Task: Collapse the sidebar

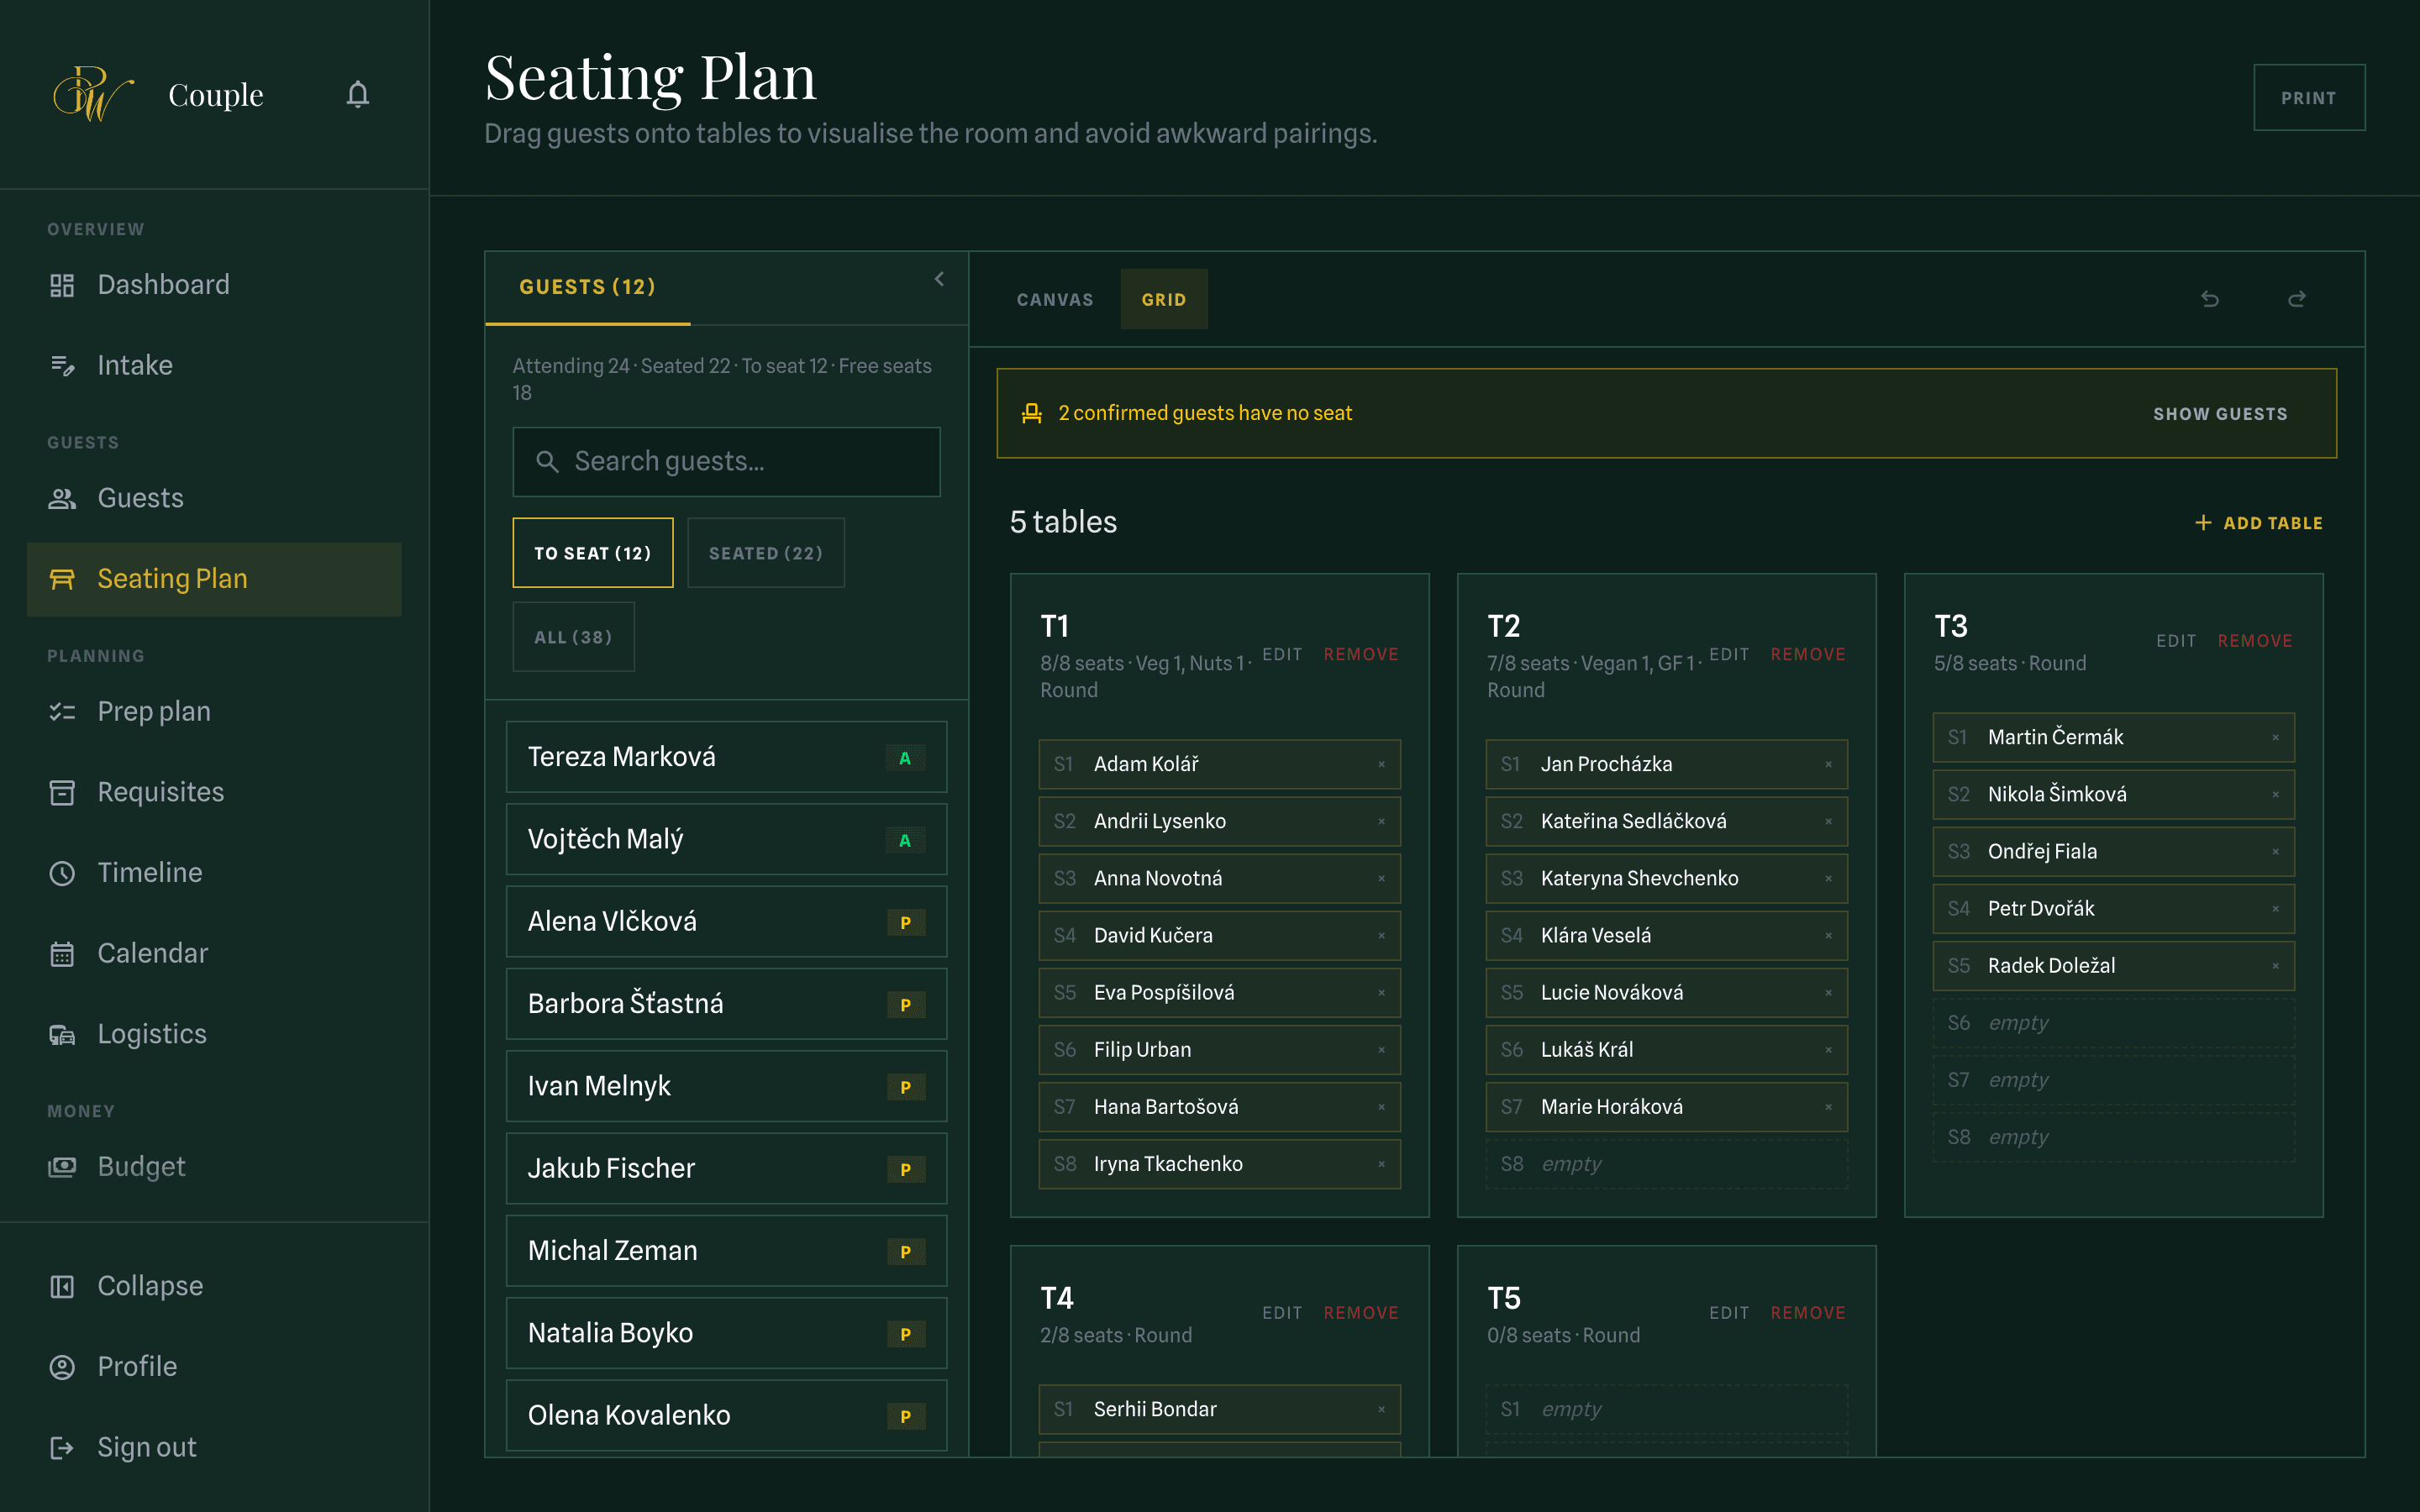Action: pos(214,1286)
